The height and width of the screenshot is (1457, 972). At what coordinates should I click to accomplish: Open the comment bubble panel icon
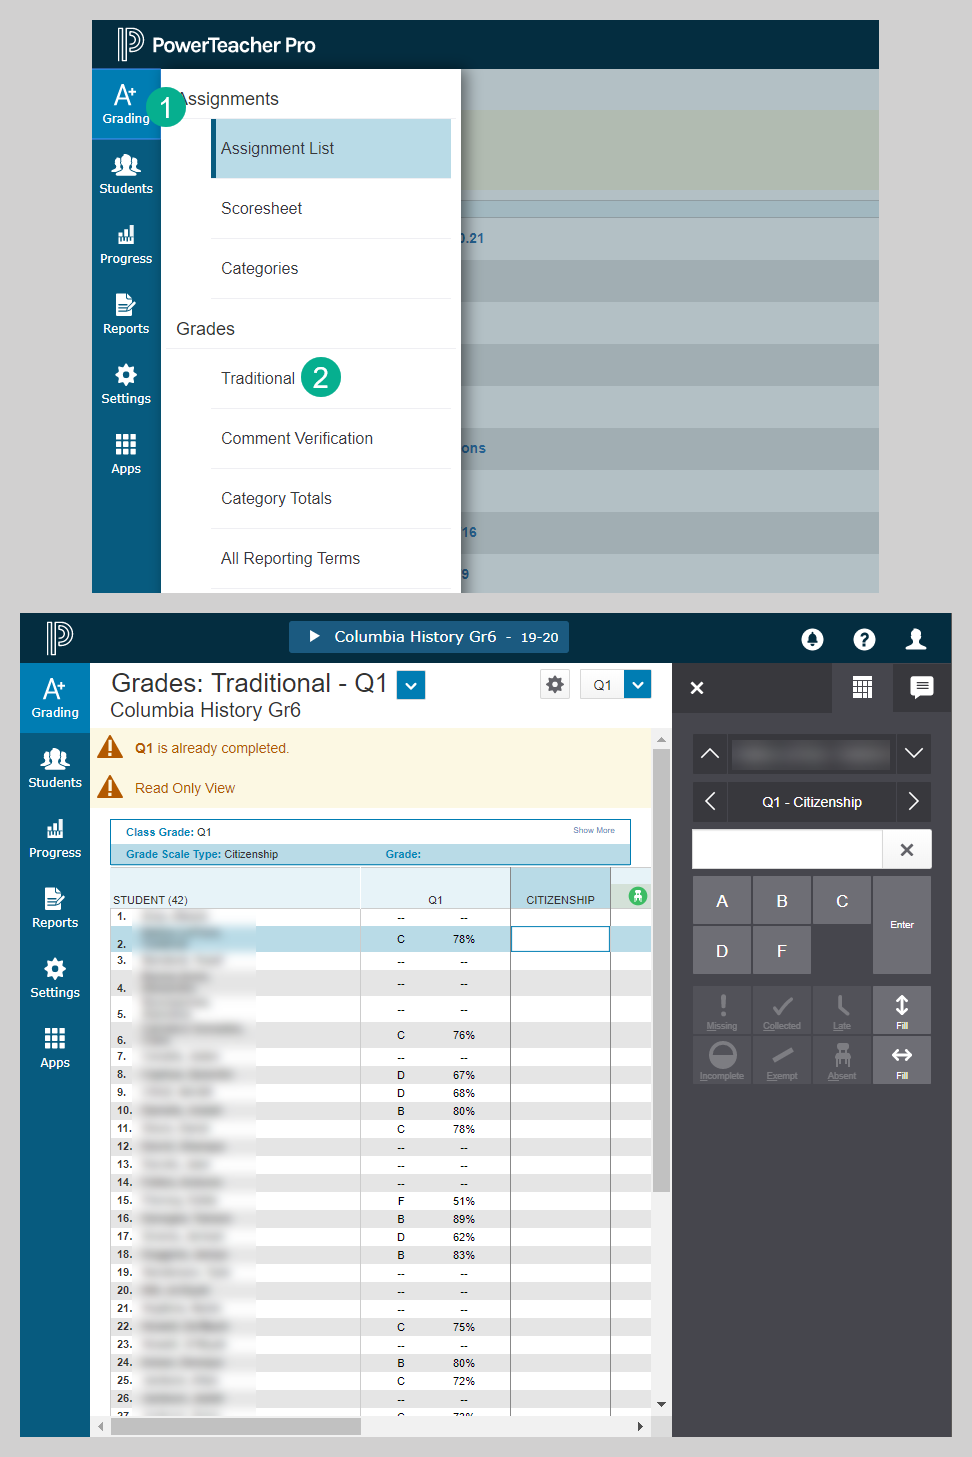[921, 687]
